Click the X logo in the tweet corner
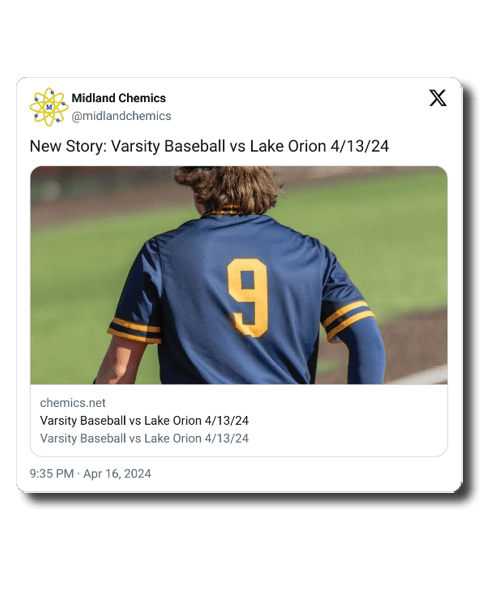The image size is (498, 589). coord(438,98)
